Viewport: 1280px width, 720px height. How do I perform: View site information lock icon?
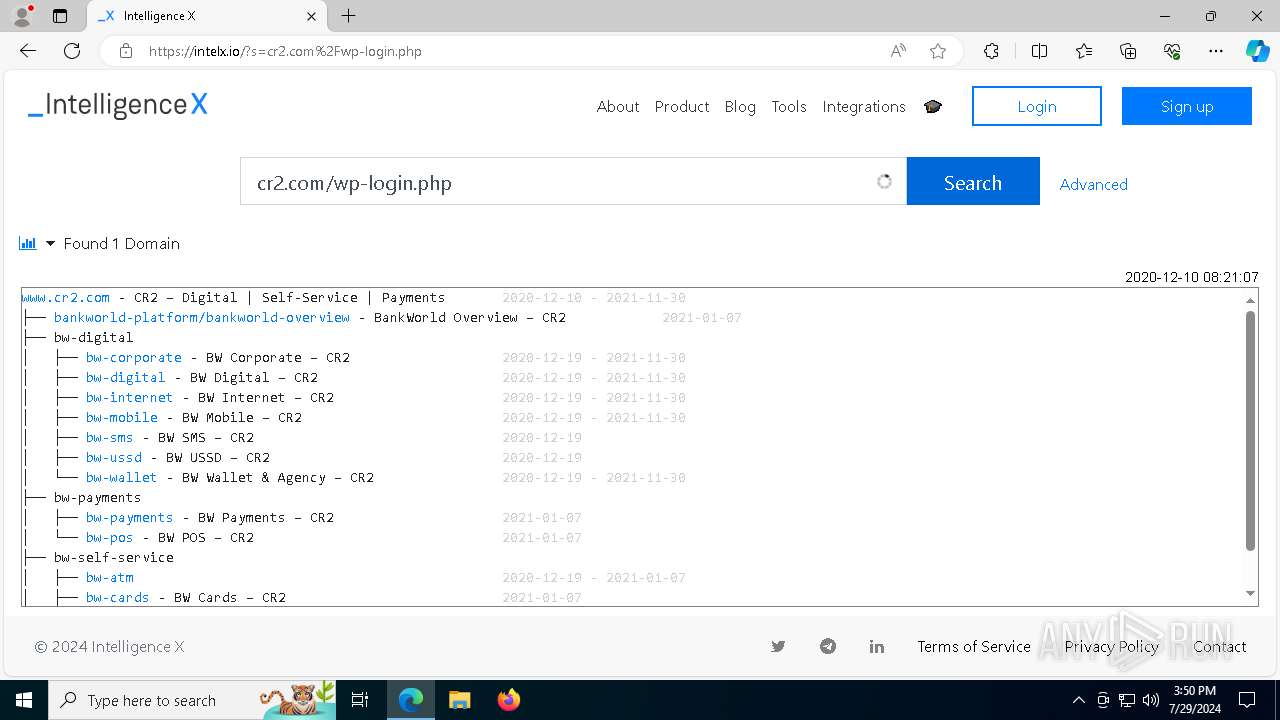[x=125, y=51]
